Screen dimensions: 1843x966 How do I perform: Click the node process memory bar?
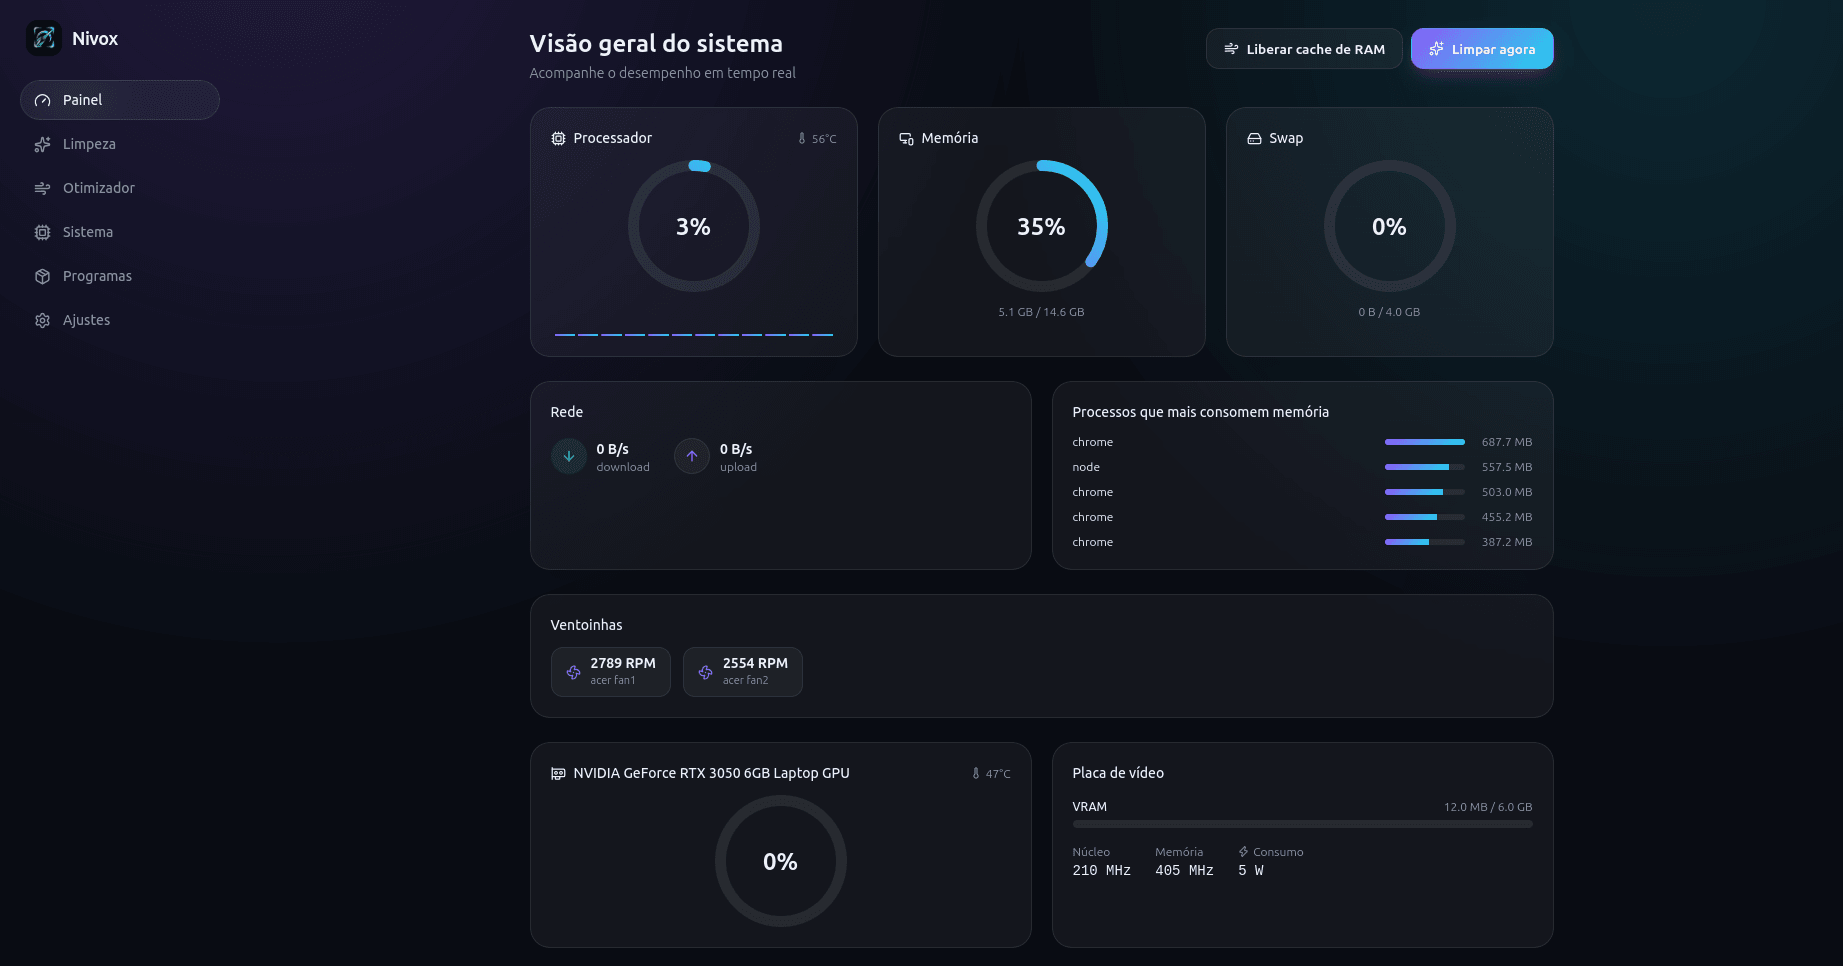(1425, 467)
